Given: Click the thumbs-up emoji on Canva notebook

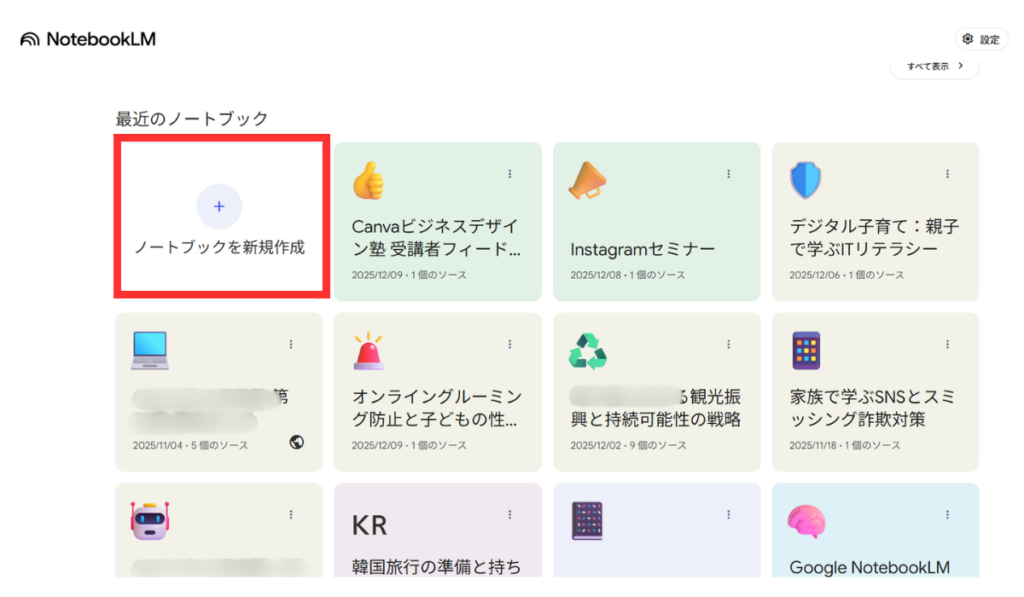Looking at the screenshot, I should 368,181.
